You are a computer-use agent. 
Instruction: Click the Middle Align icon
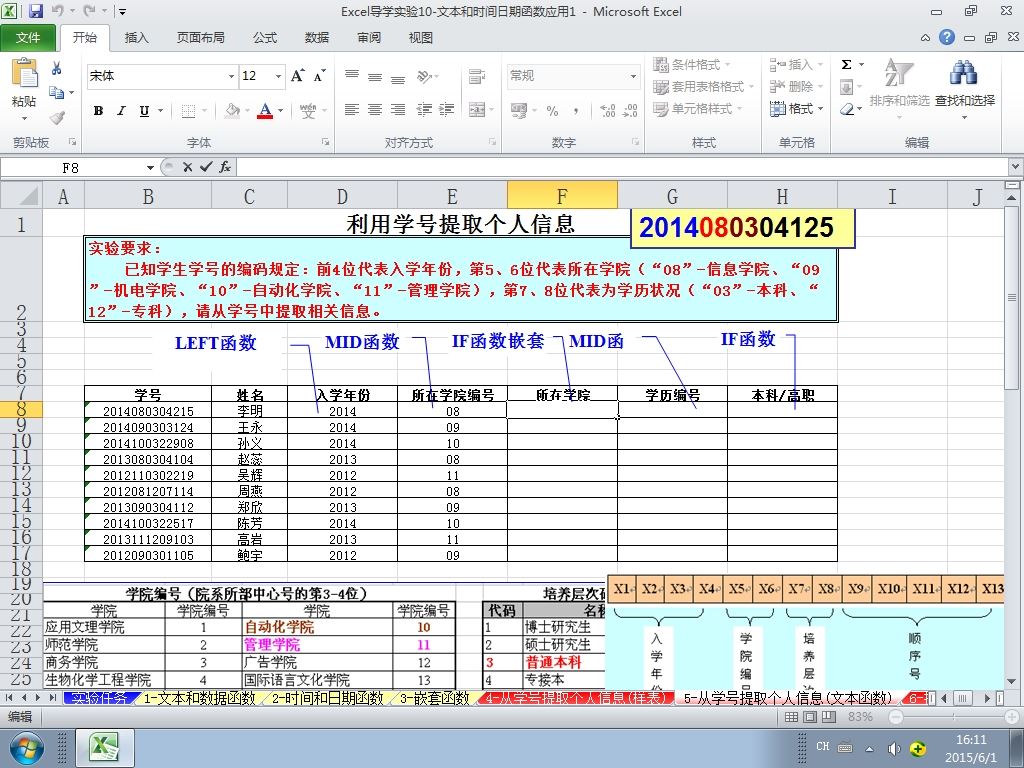click(x=375, y=76)
